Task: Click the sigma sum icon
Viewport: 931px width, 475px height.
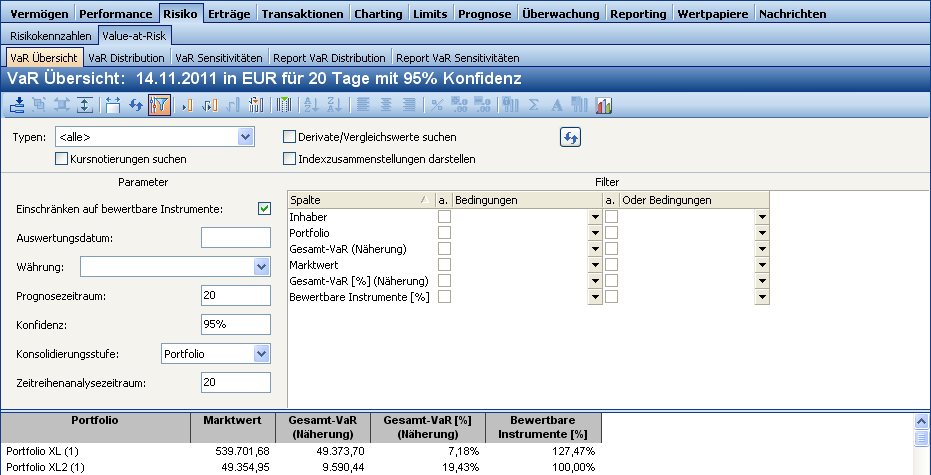Action: pyautogui.click(x=534, y=105)
